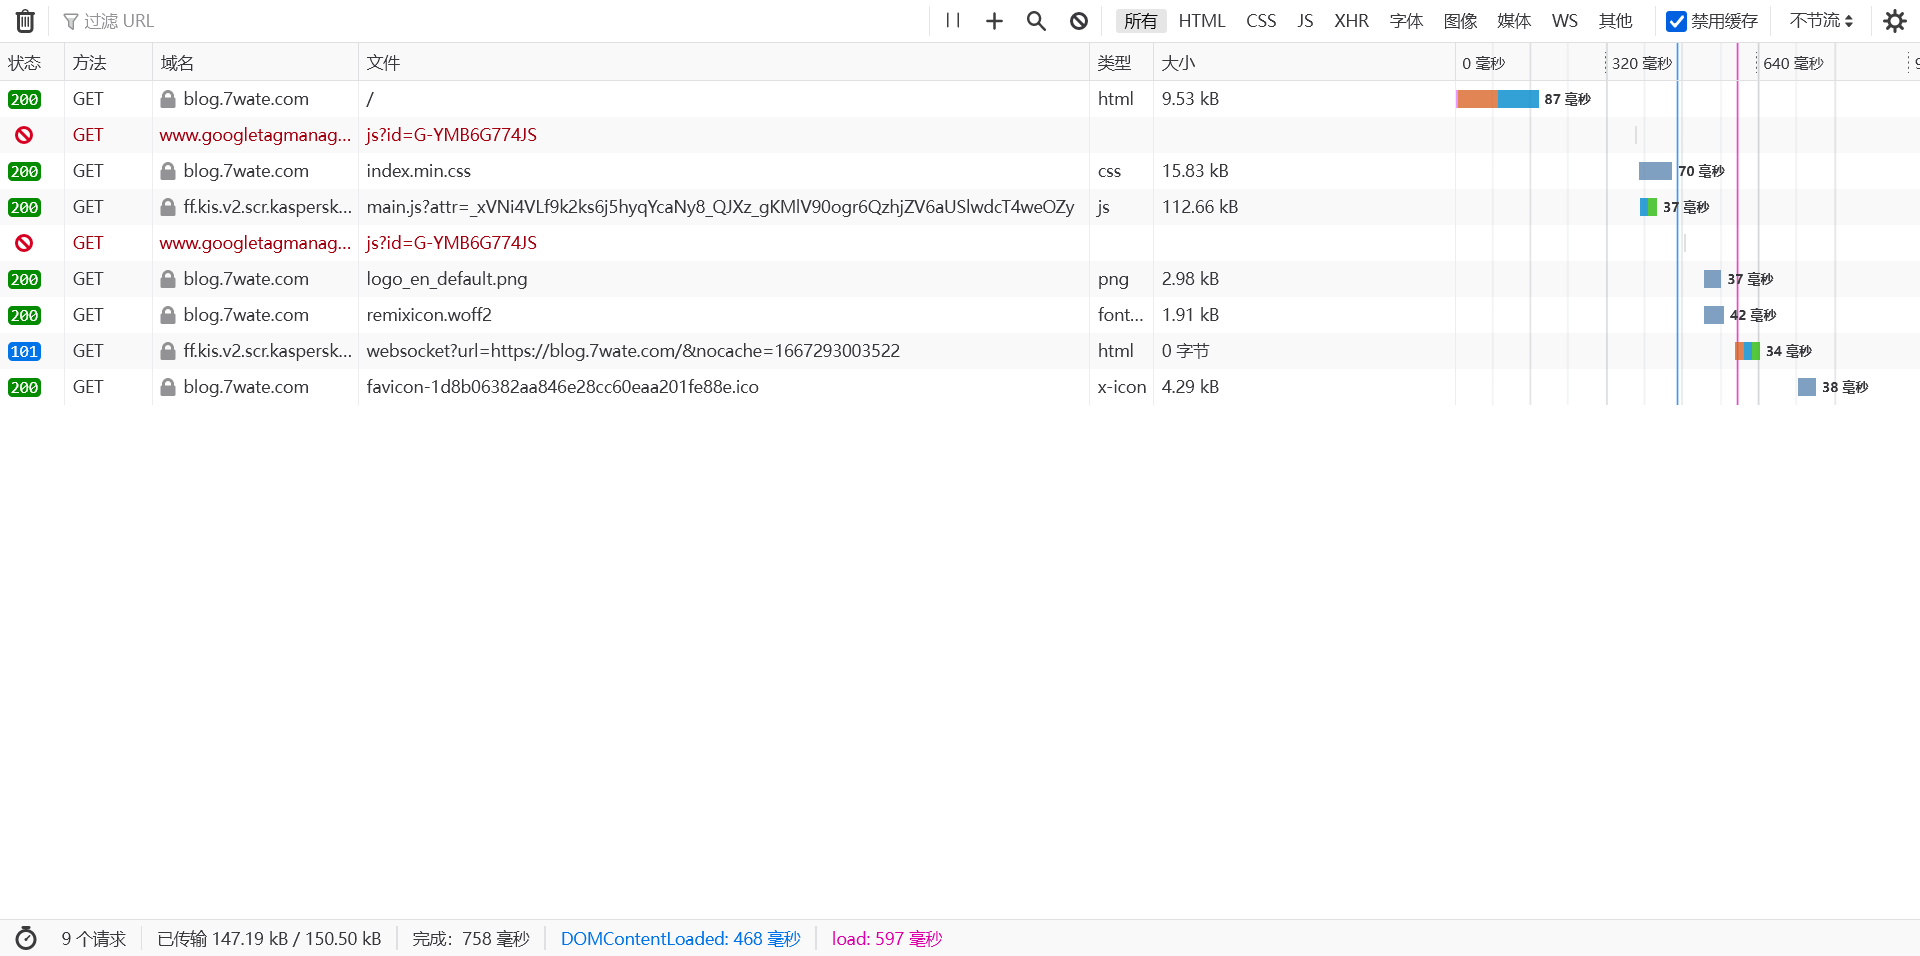Open the 不节流 throttling dropdown
This screenshot has width=1920, height=956.
click(1820, 21)
